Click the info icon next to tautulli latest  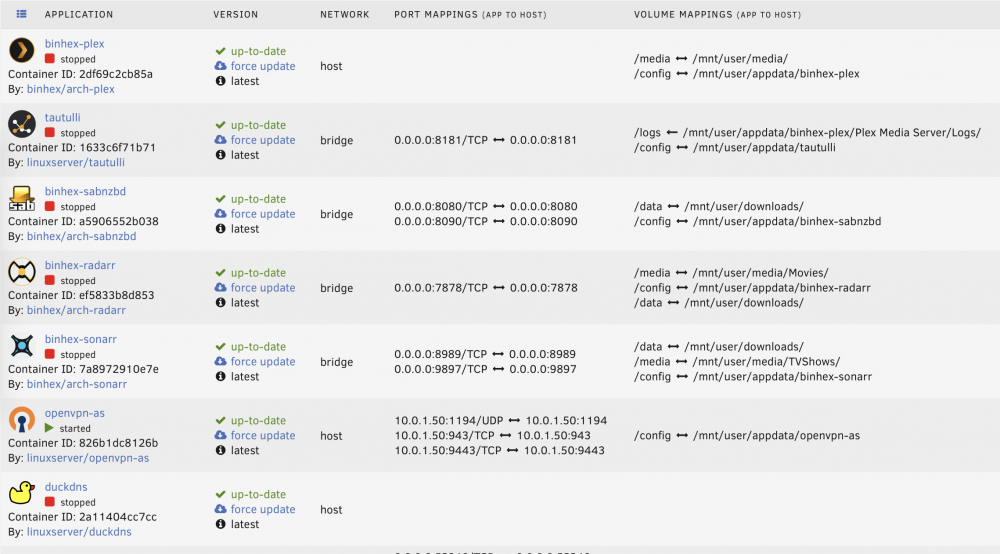pyautogui.click(x=221, y=155)
